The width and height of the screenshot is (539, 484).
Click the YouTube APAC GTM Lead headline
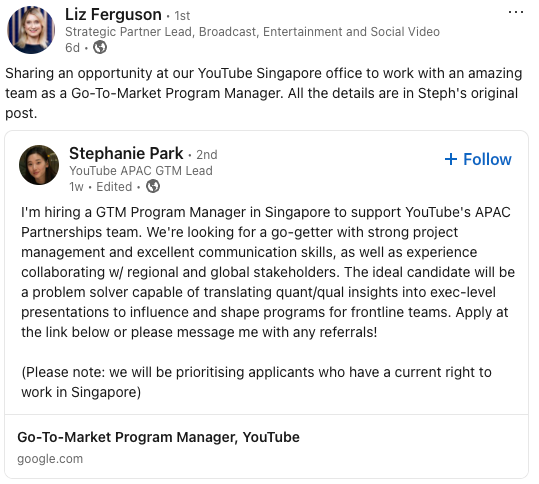[141, 171]
